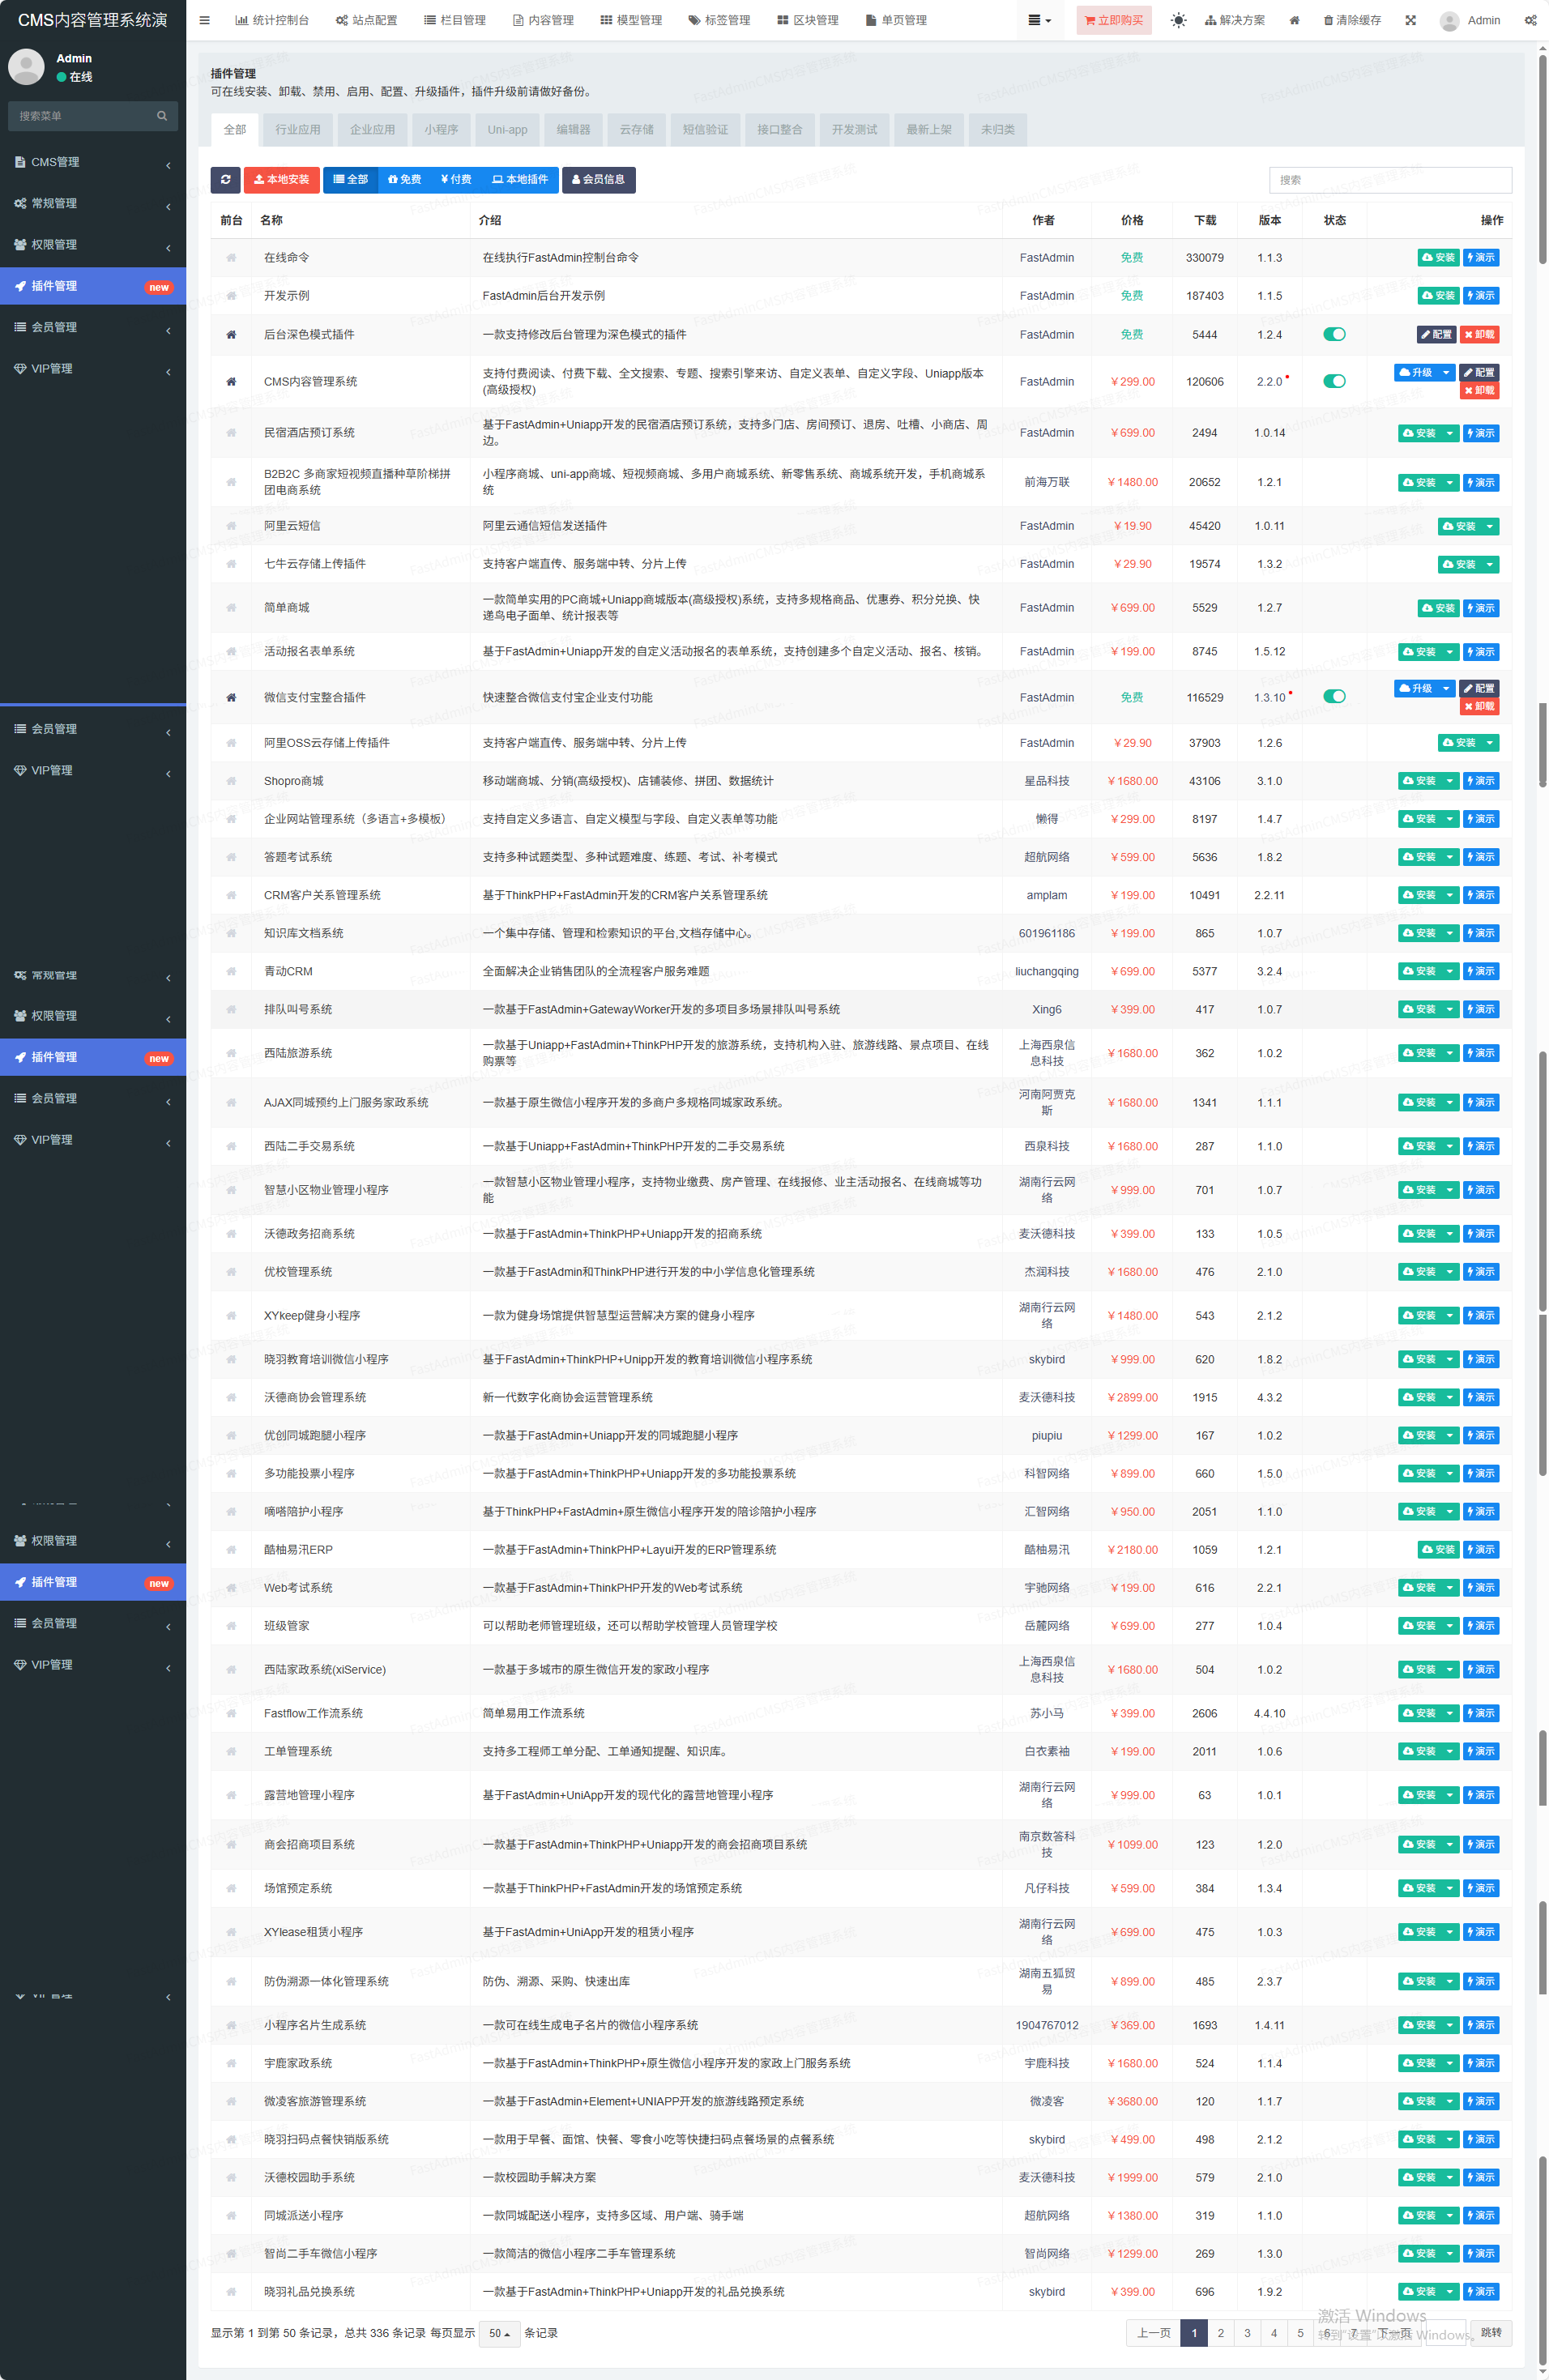Viewport: 1549px width, 2380px height.
Task: Click the search magnifier in sidebar menu
Action: pyautogui.click(x=162, y=116)
